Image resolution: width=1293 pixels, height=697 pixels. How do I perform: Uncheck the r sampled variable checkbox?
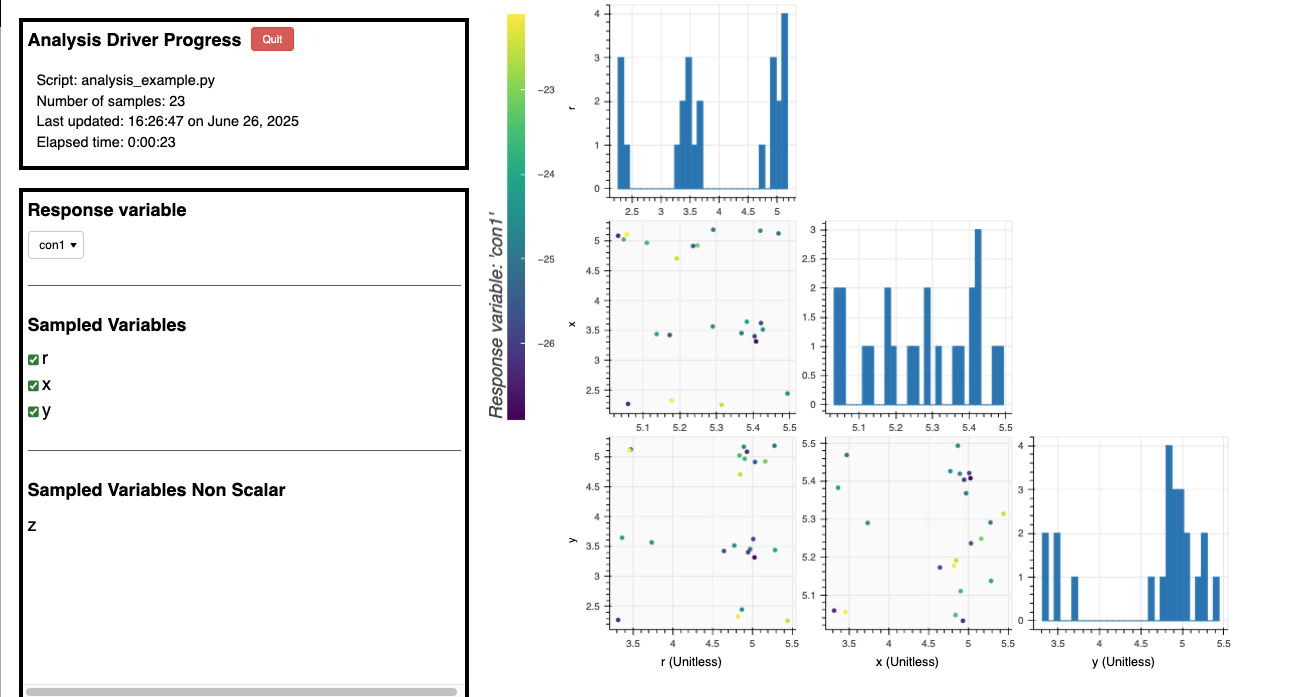click(x=34, y=359)
